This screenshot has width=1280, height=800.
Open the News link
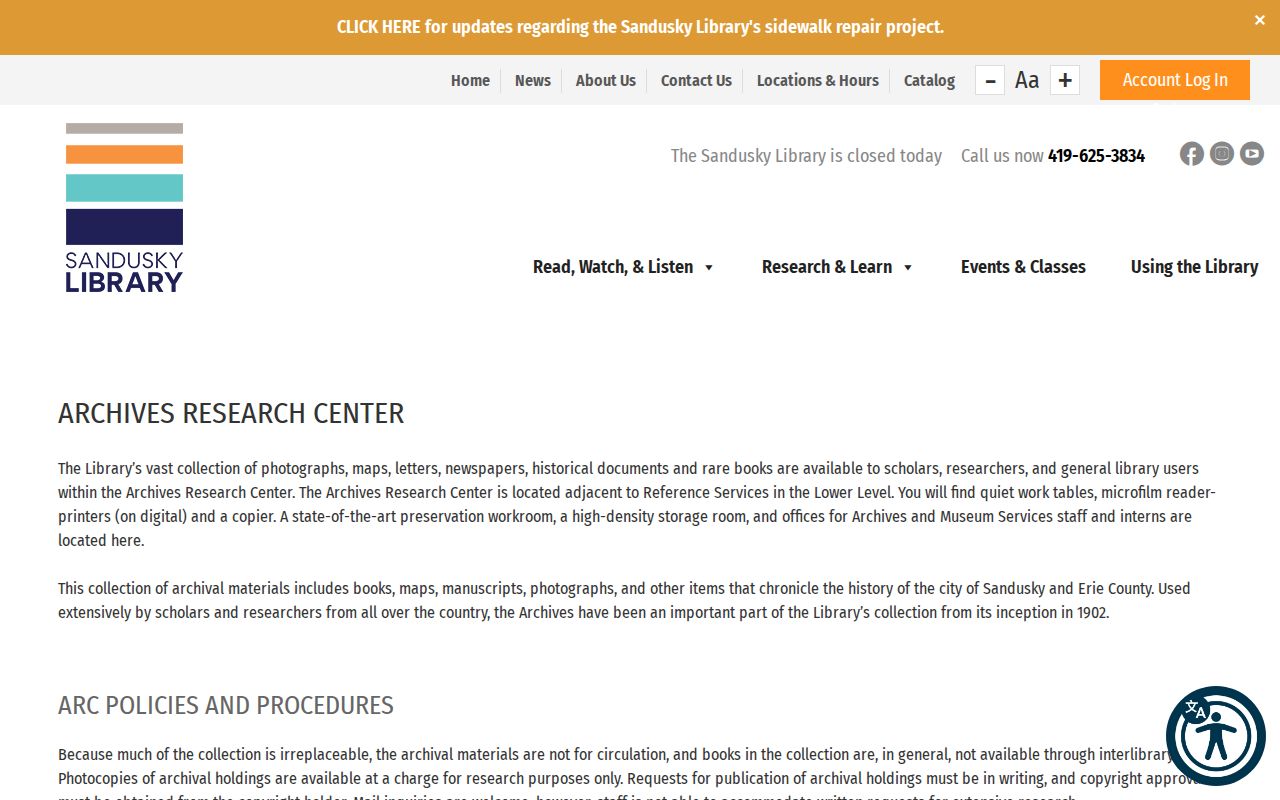click(533, 80)
